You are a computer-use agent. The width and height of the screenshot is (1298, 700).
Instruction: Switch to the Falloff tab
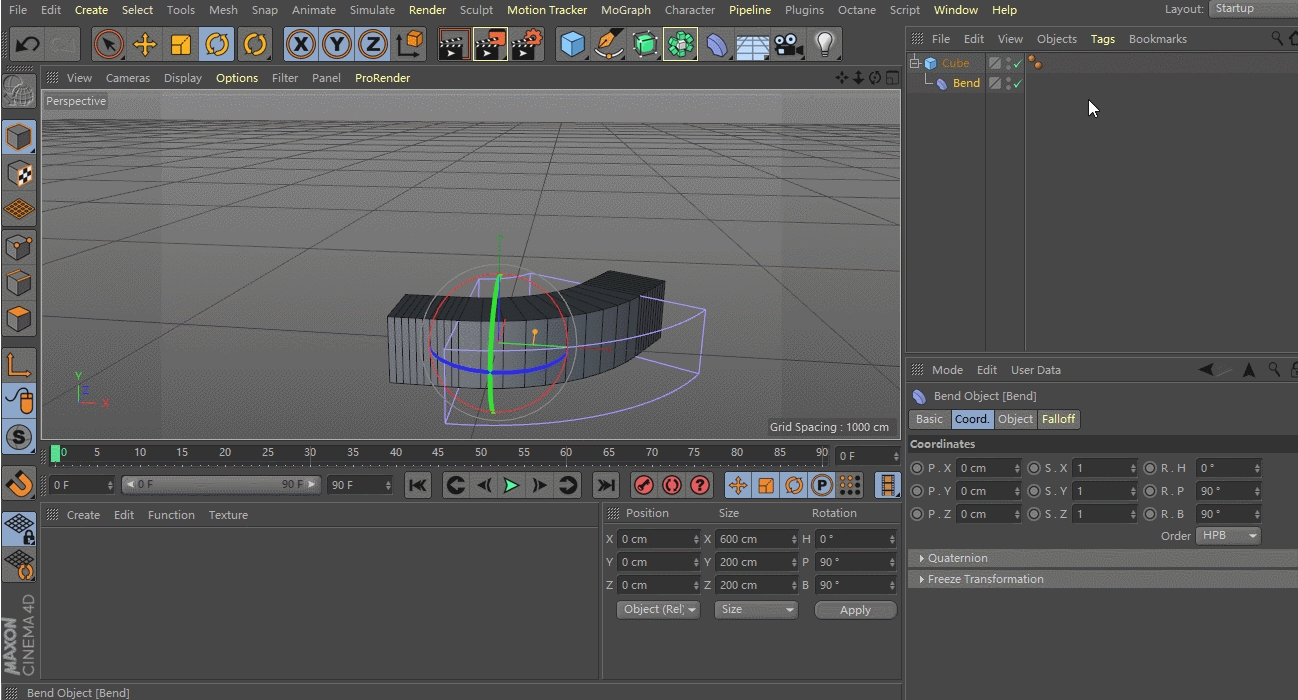pos(1059,419)
